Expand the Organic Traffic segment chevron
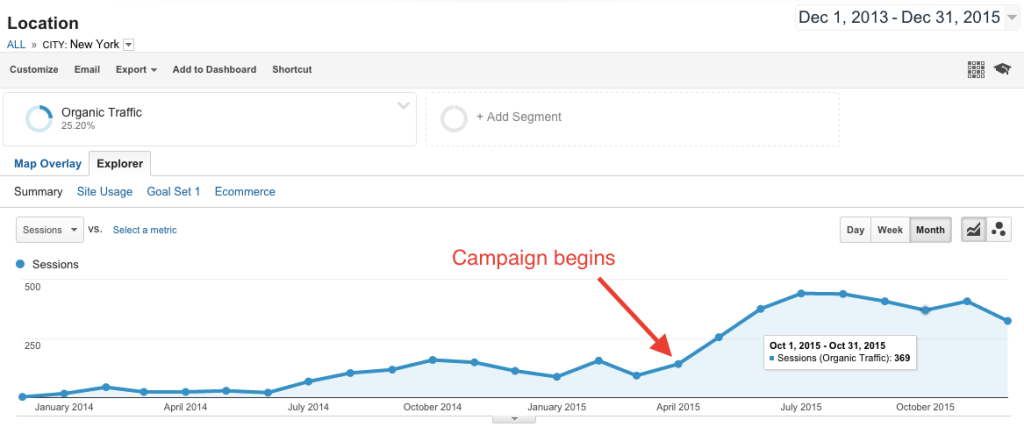 click(403, 105)
